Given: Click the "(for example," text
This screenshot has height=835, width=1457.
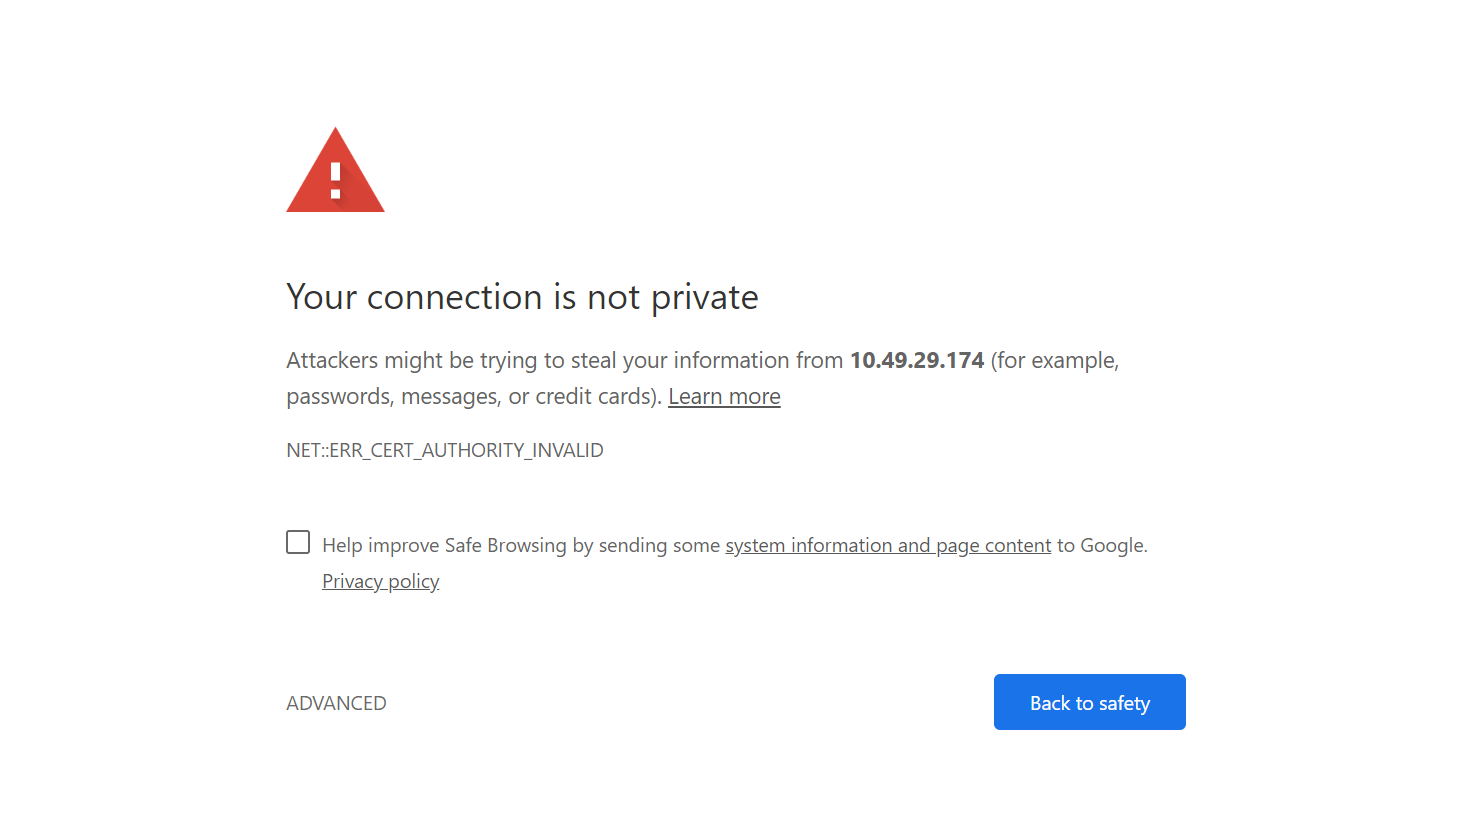Looking at the screenshot, I should (1055, 361).
